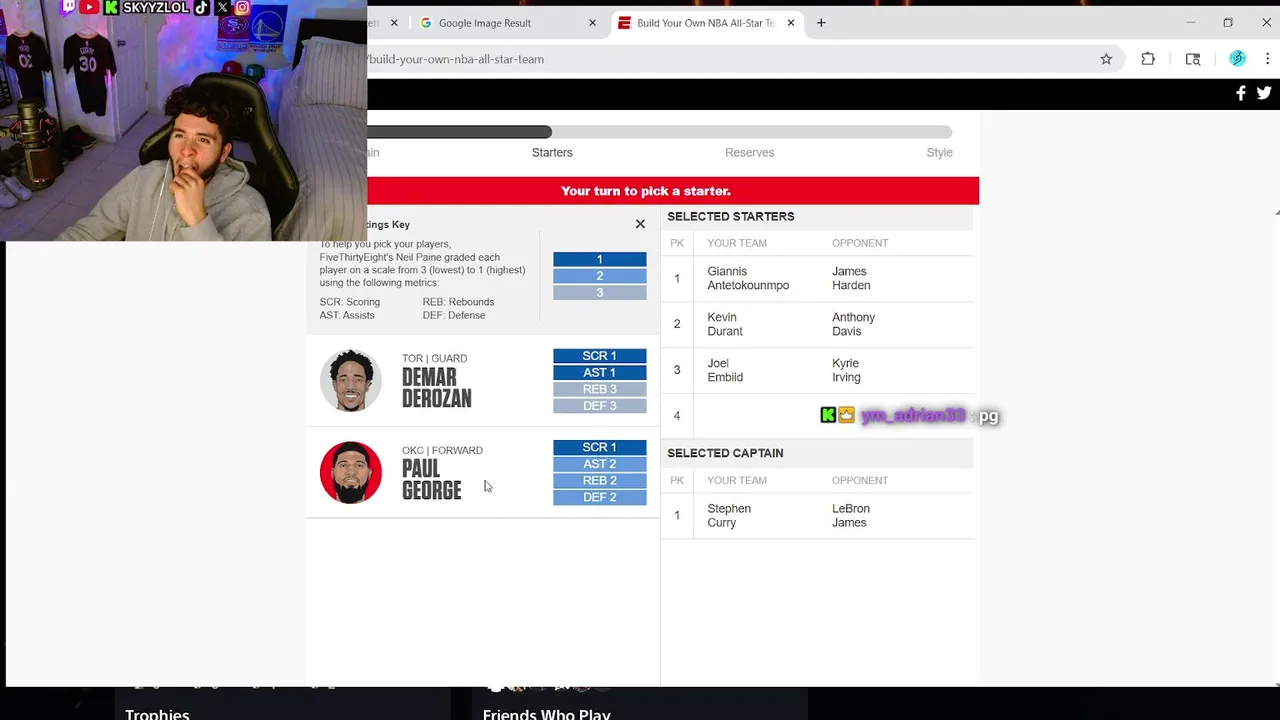Close the Ratings Key panel
Image resolution: width=1280 pixels, height=720 pixels.
pyautogui.click(x=640, y=224)
